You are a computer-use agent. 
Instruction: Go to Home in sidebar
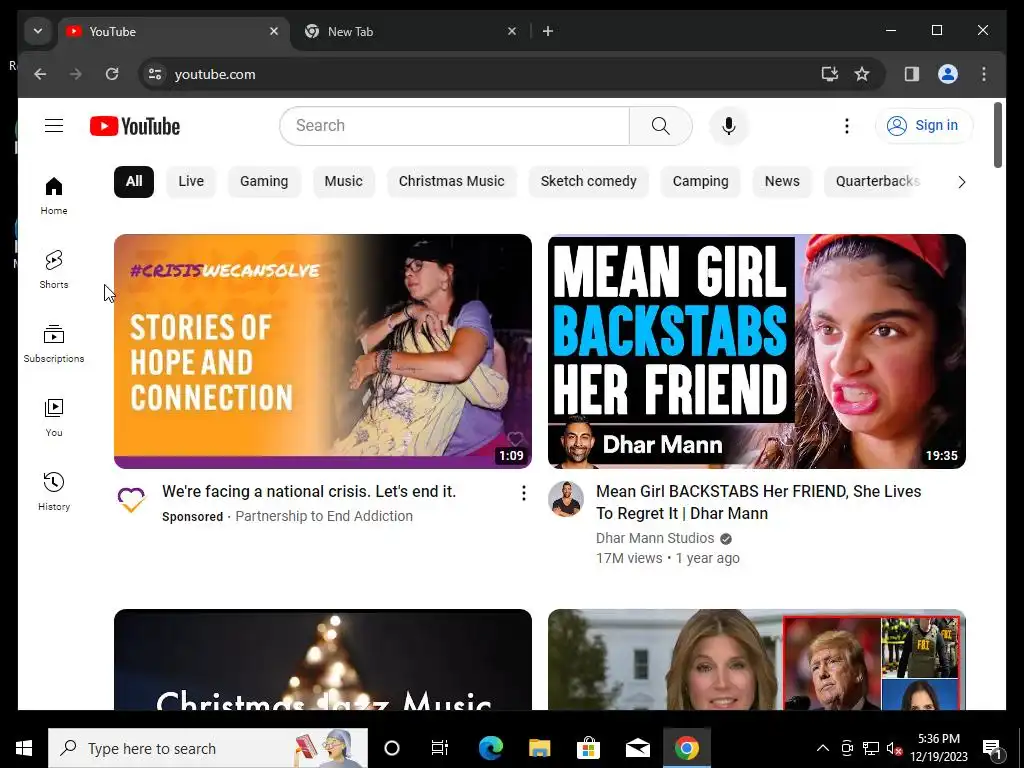click(x=54, y=195)
